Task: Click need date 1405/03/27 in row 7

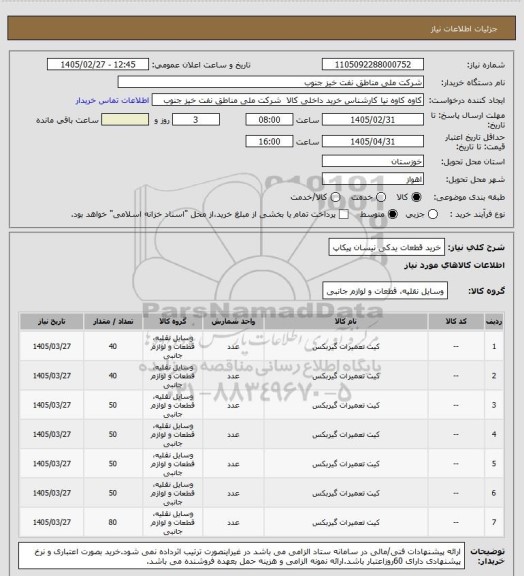Action: (x=52, y=522)
